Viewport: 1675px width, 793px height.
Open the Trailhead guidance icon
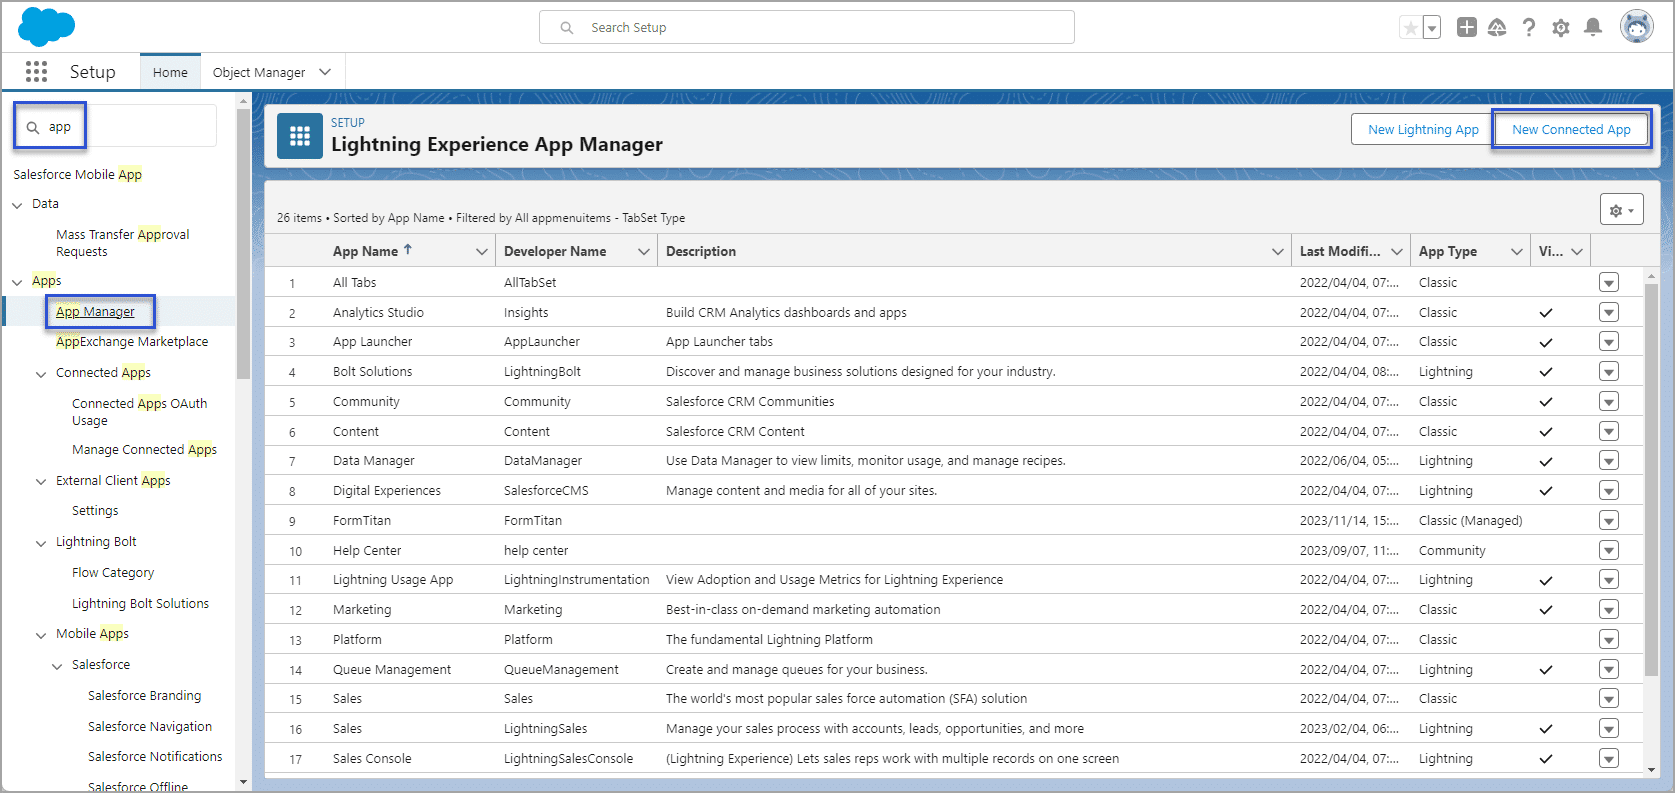pyautogui.click(x=1497, y=28)
